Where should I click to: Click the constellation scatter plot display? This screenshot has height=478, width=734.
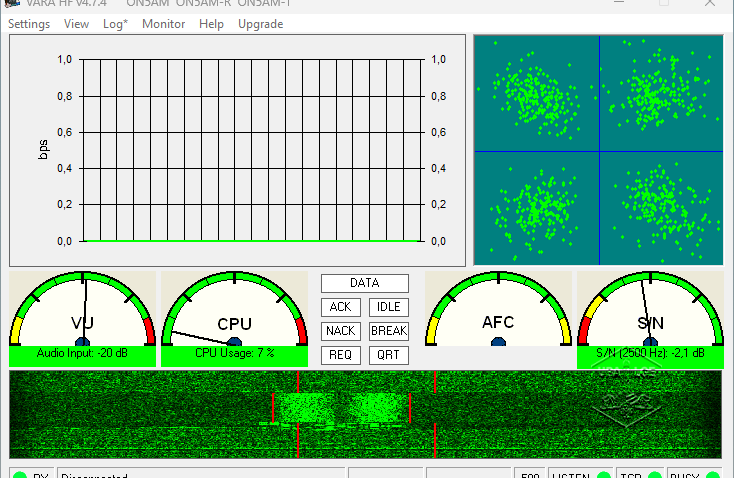tap(598, 150)
